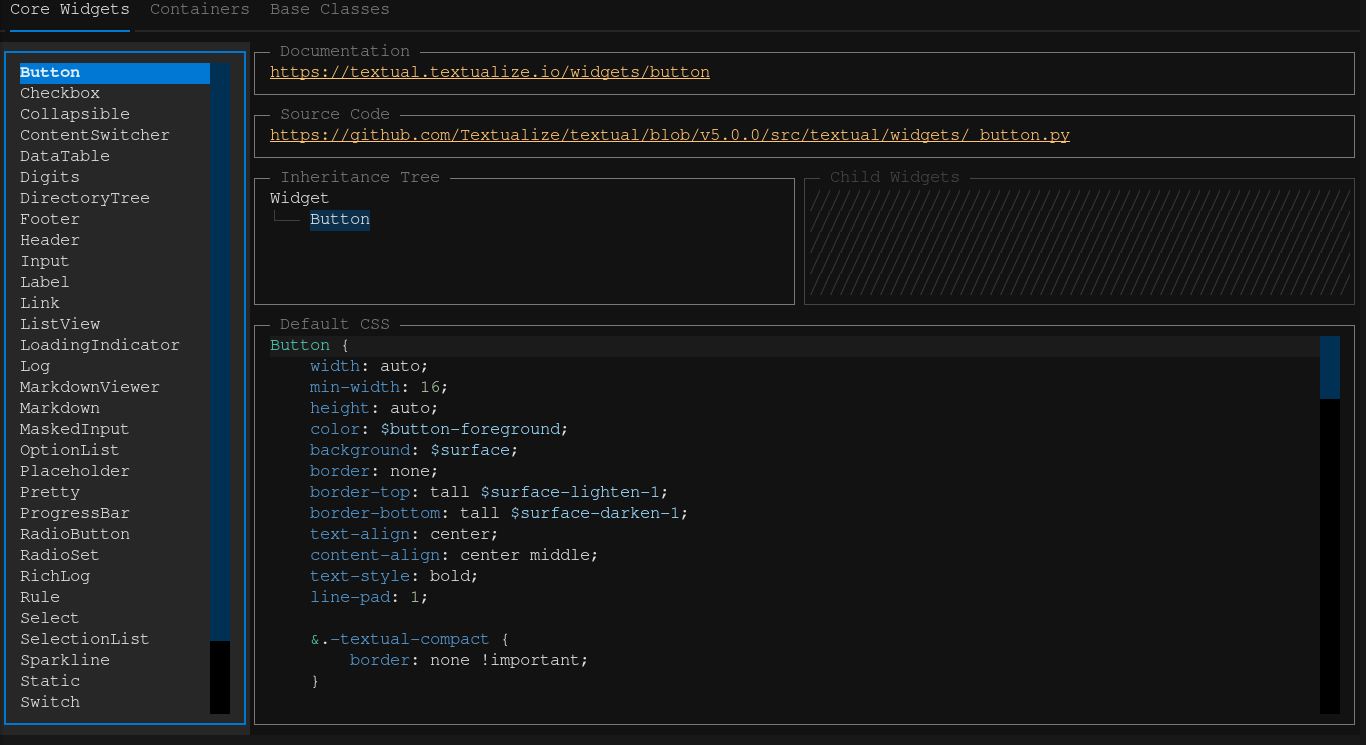The image size is (1366, 745).
Task: Open the Button documentation link
Action: [489, 71]
